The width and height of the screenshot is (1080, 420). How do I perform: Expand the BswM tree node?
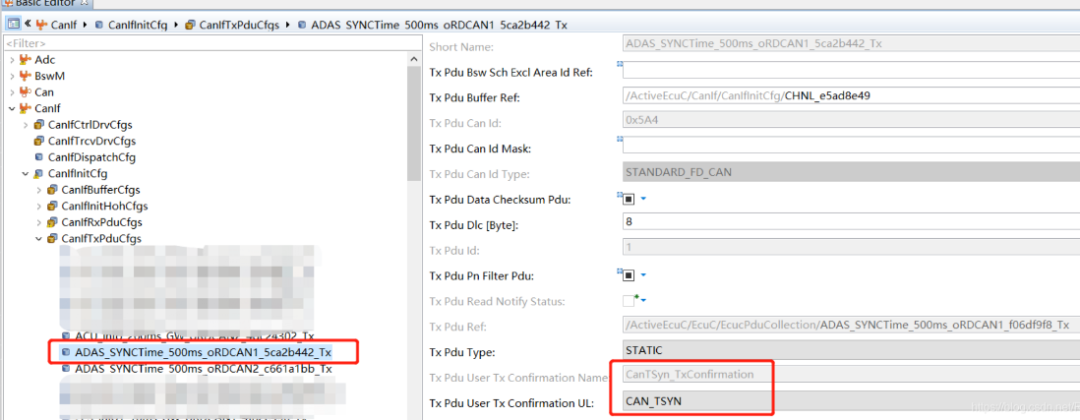(12, 76)
